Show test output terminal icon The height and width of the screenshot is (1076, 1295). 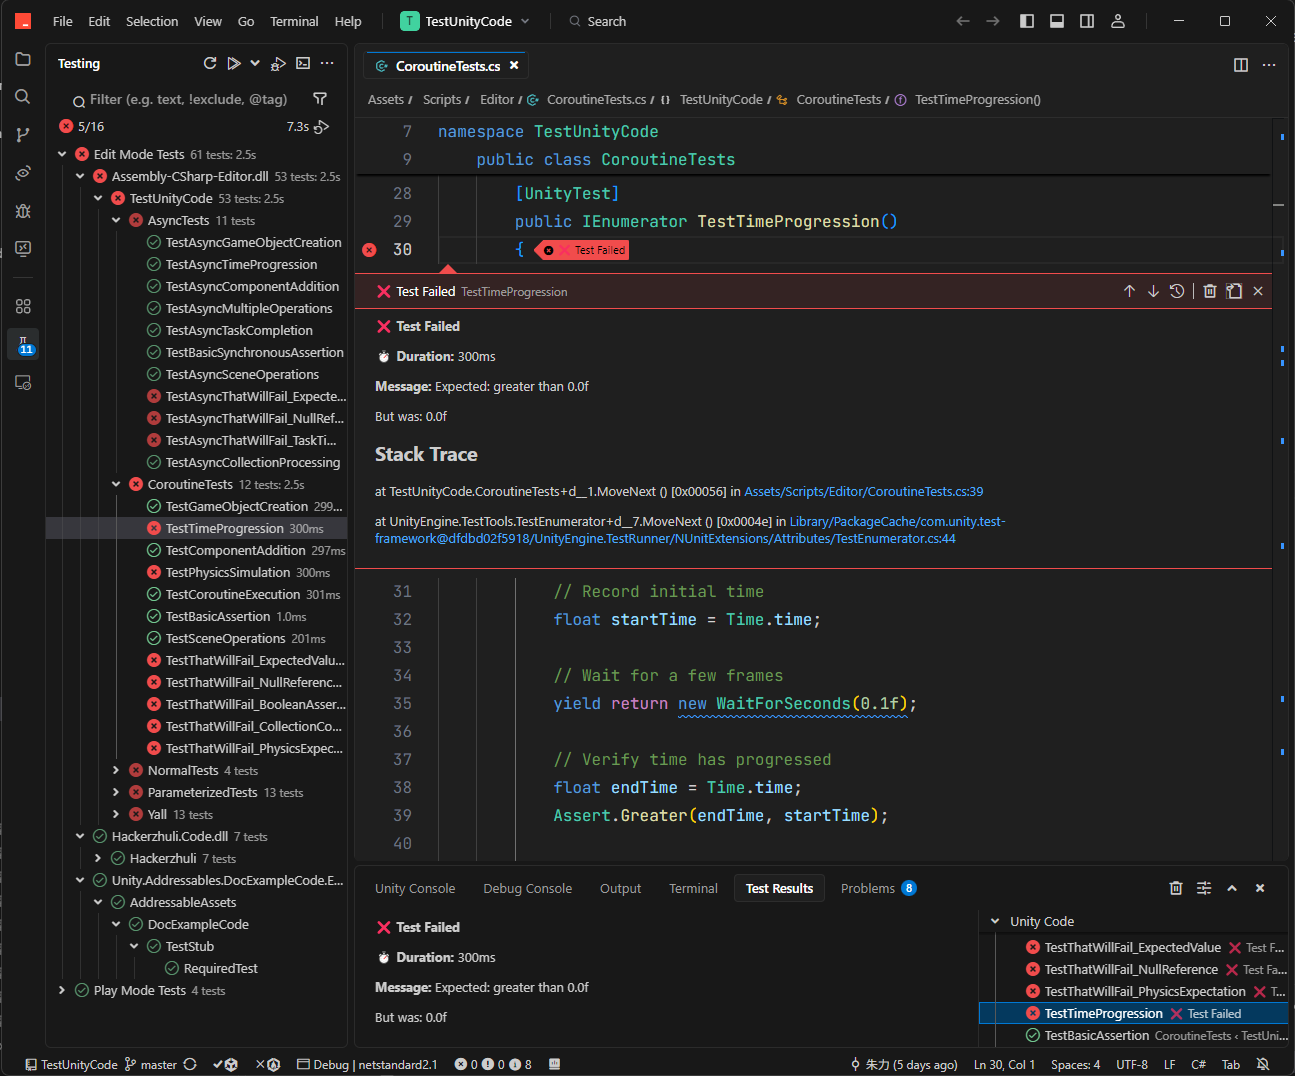tap(303, 63)
